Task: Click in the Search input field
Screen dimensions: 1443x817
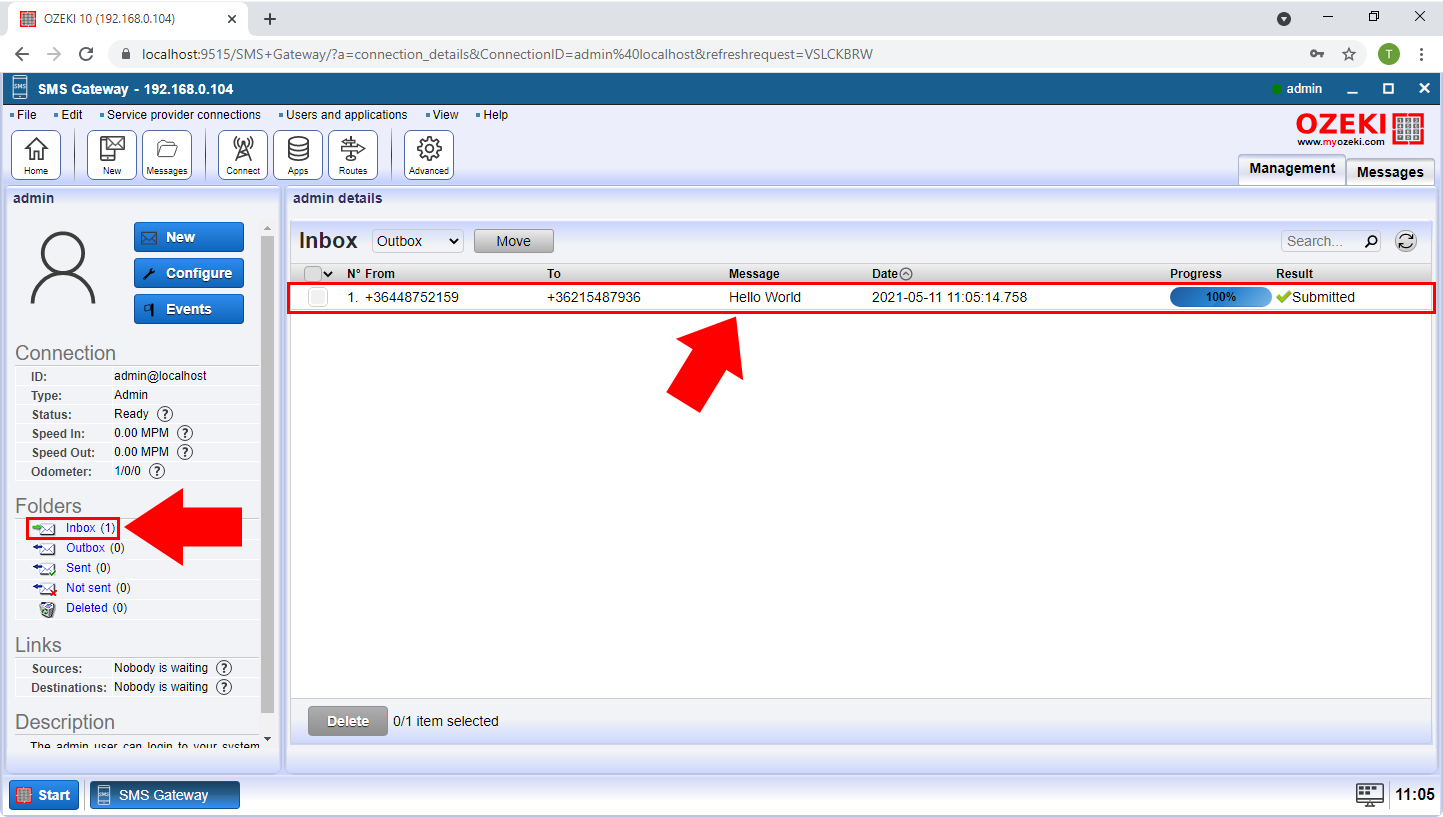Action: click(x=1322, y=241)
